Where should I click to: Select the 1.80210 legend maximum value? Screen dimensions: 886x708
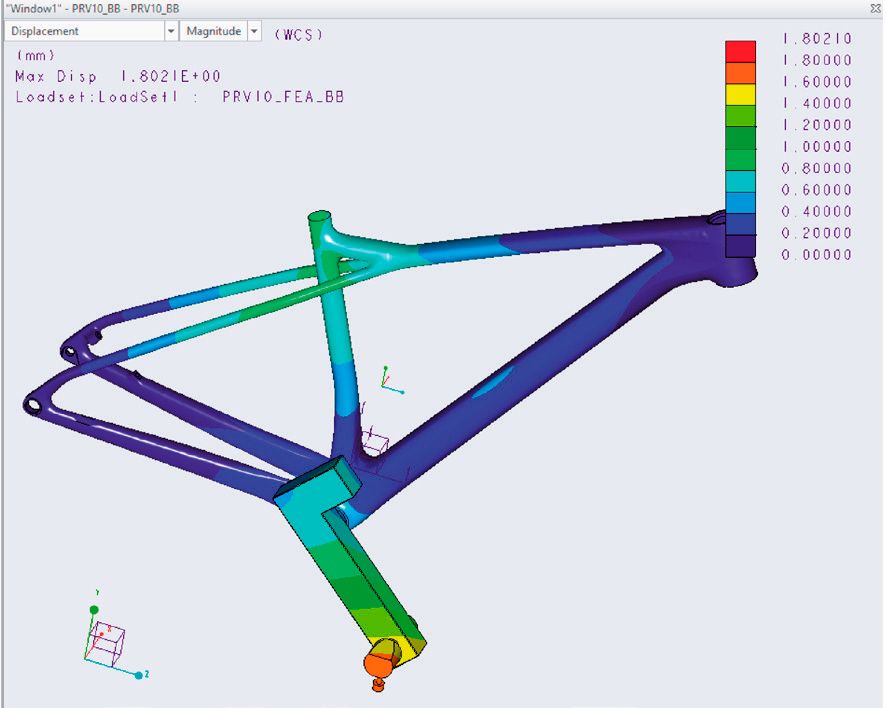[817, 38]
